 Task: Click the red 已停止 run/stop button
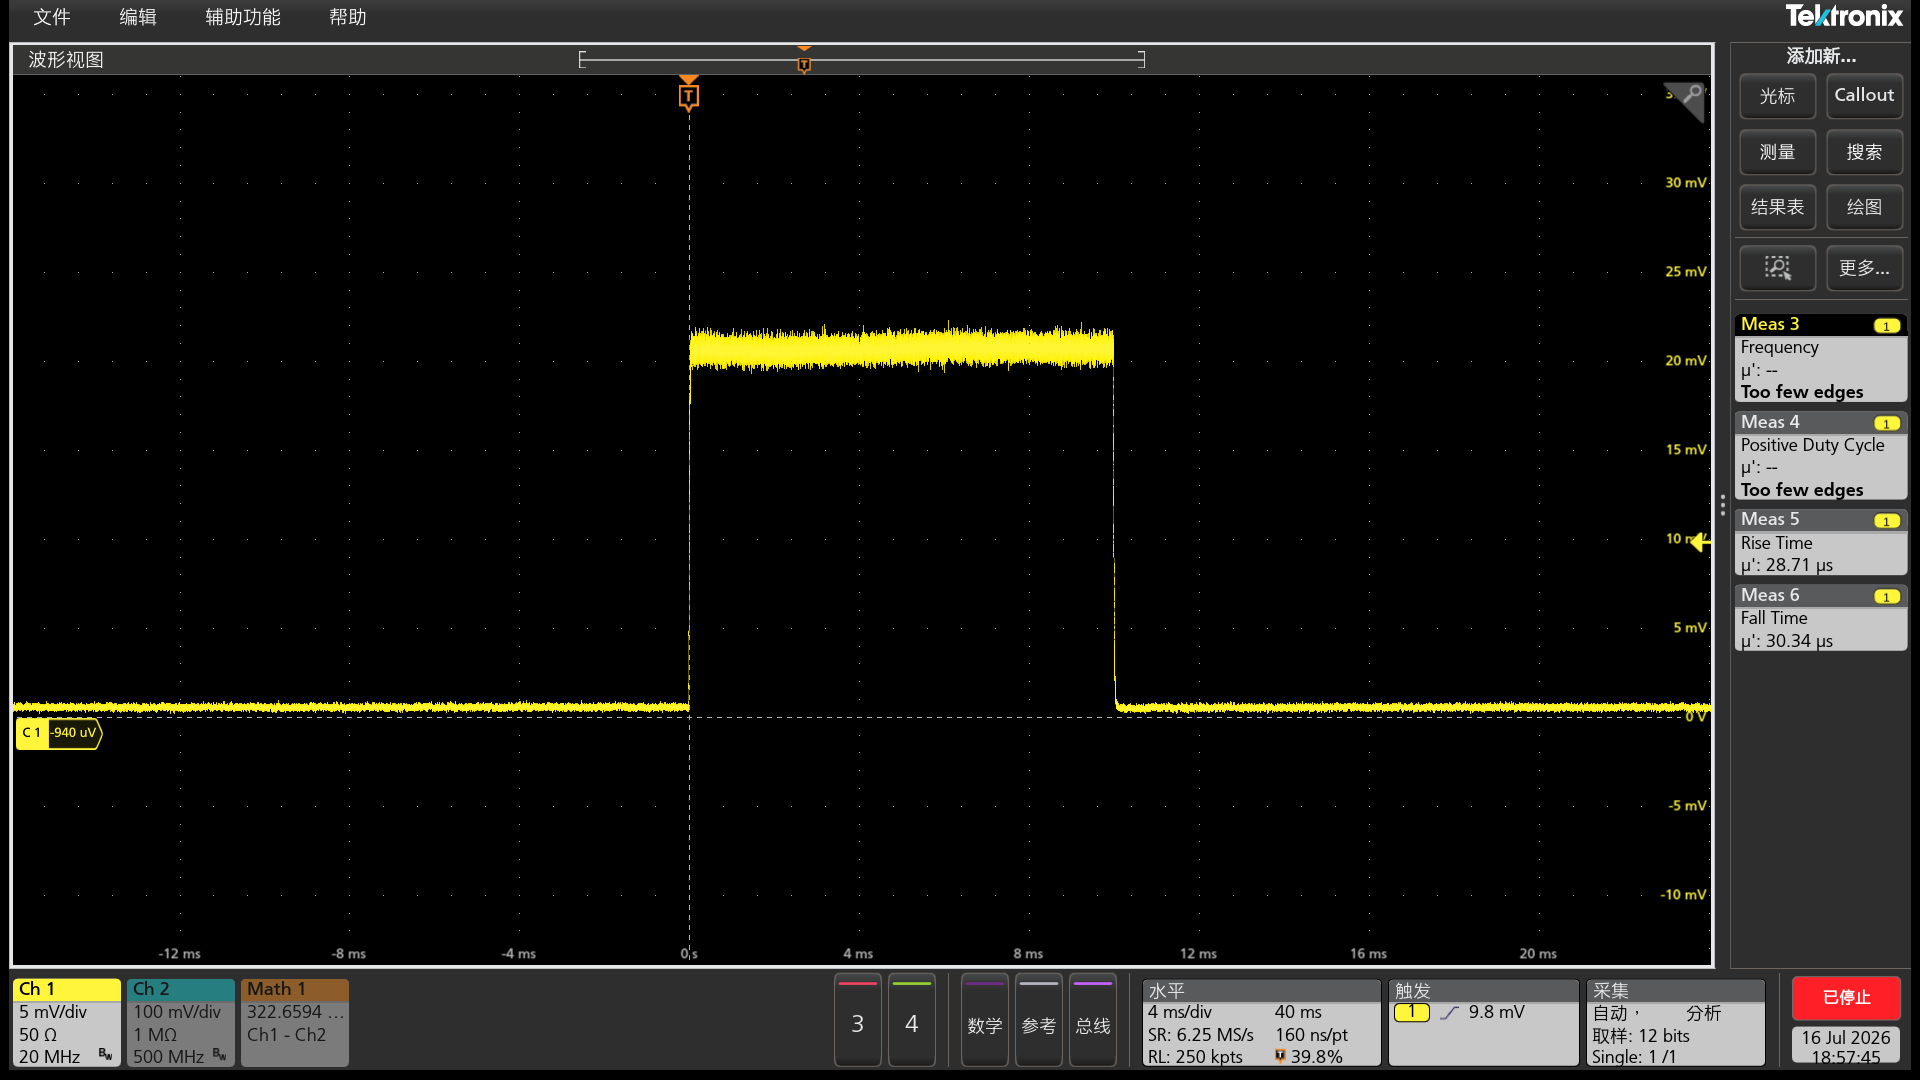coord(1846,997)
